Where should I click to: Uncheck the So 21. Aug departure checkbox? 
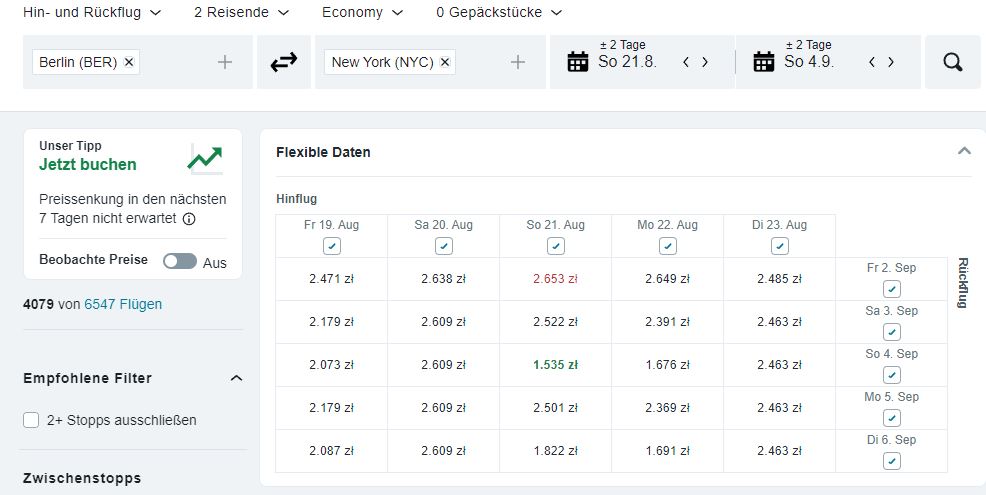point(555,246)
